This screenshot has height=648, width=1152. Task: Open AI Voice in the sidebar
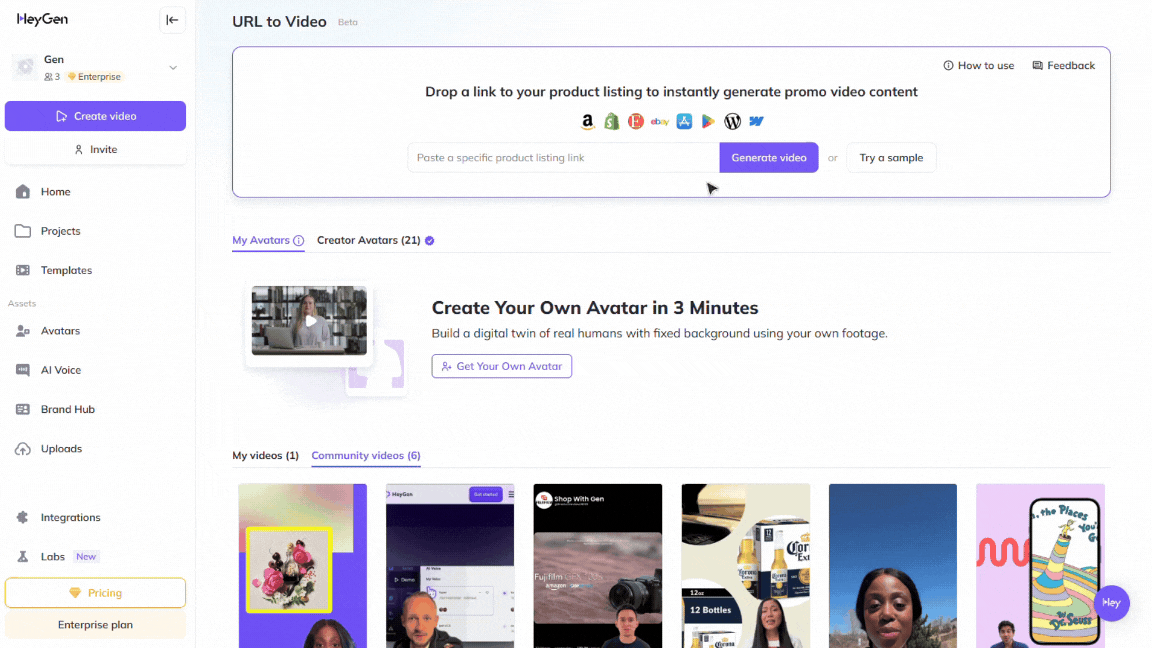pos(60,370)
